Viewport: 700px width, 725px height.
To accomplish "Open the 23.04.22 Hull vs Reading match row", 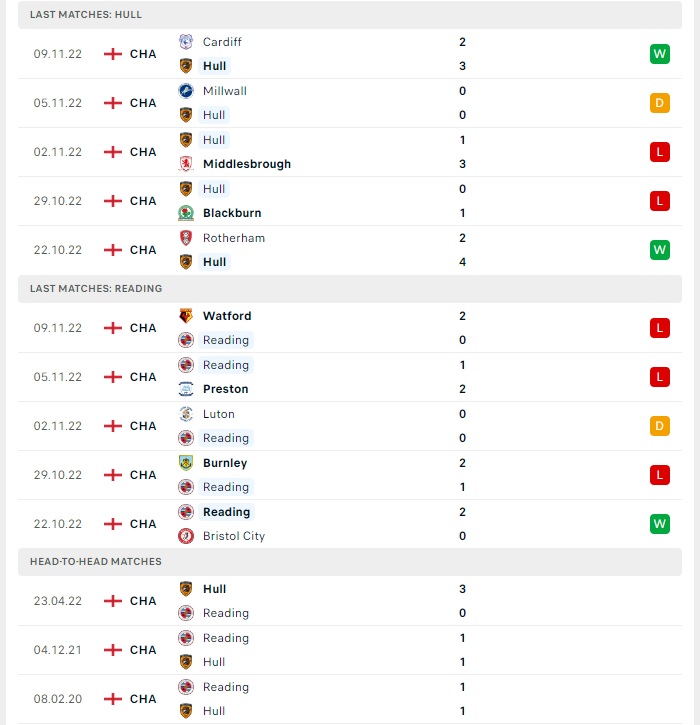I will click(350, 601).
